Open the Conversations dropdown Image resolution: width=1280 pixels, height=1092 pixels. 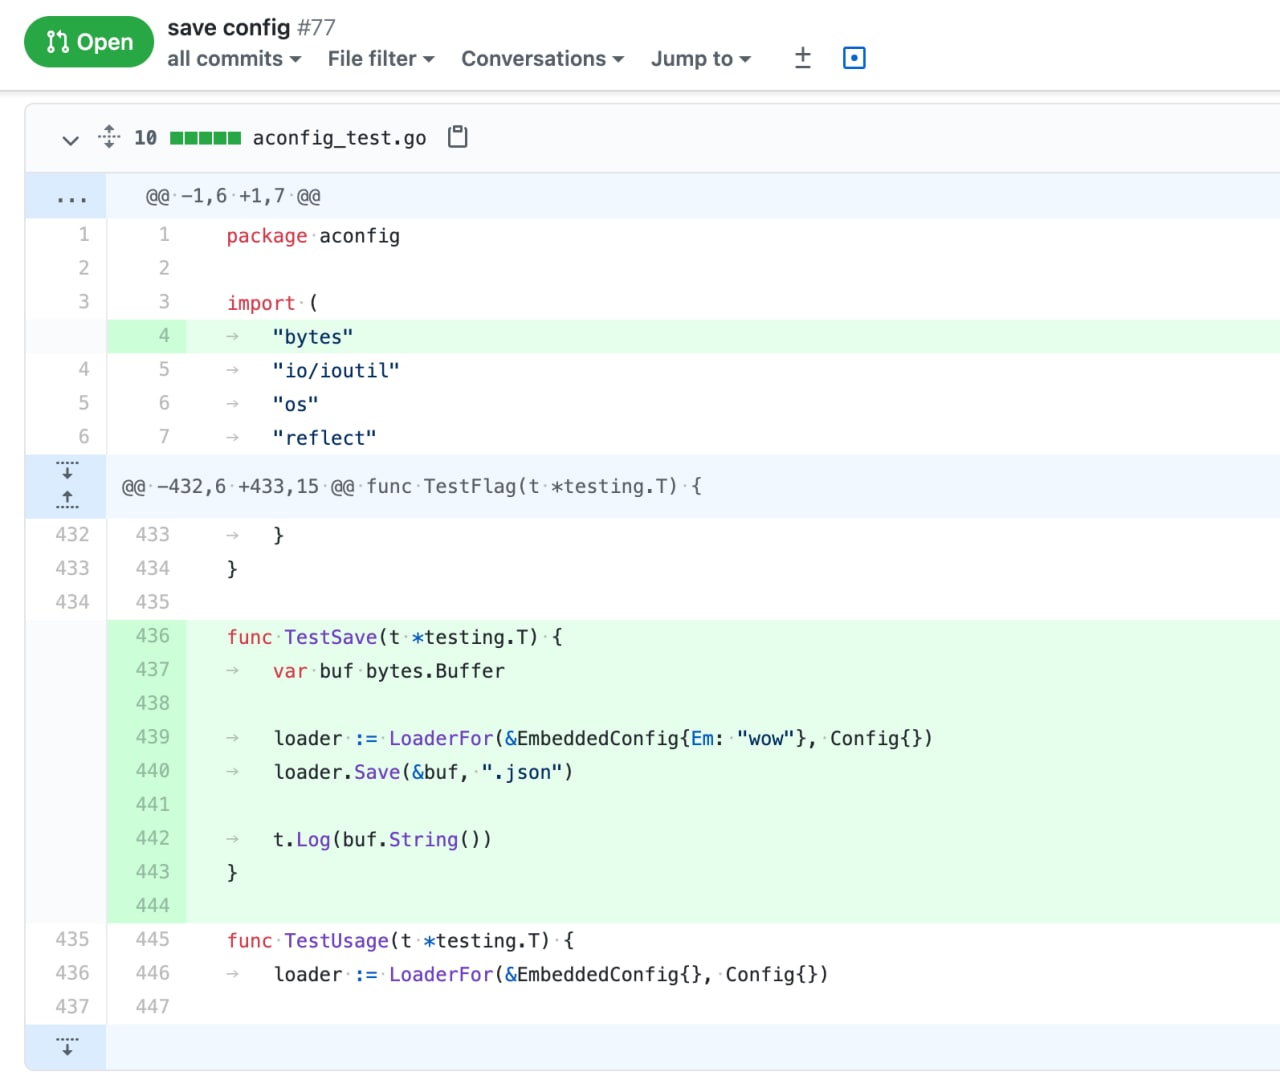542,59
